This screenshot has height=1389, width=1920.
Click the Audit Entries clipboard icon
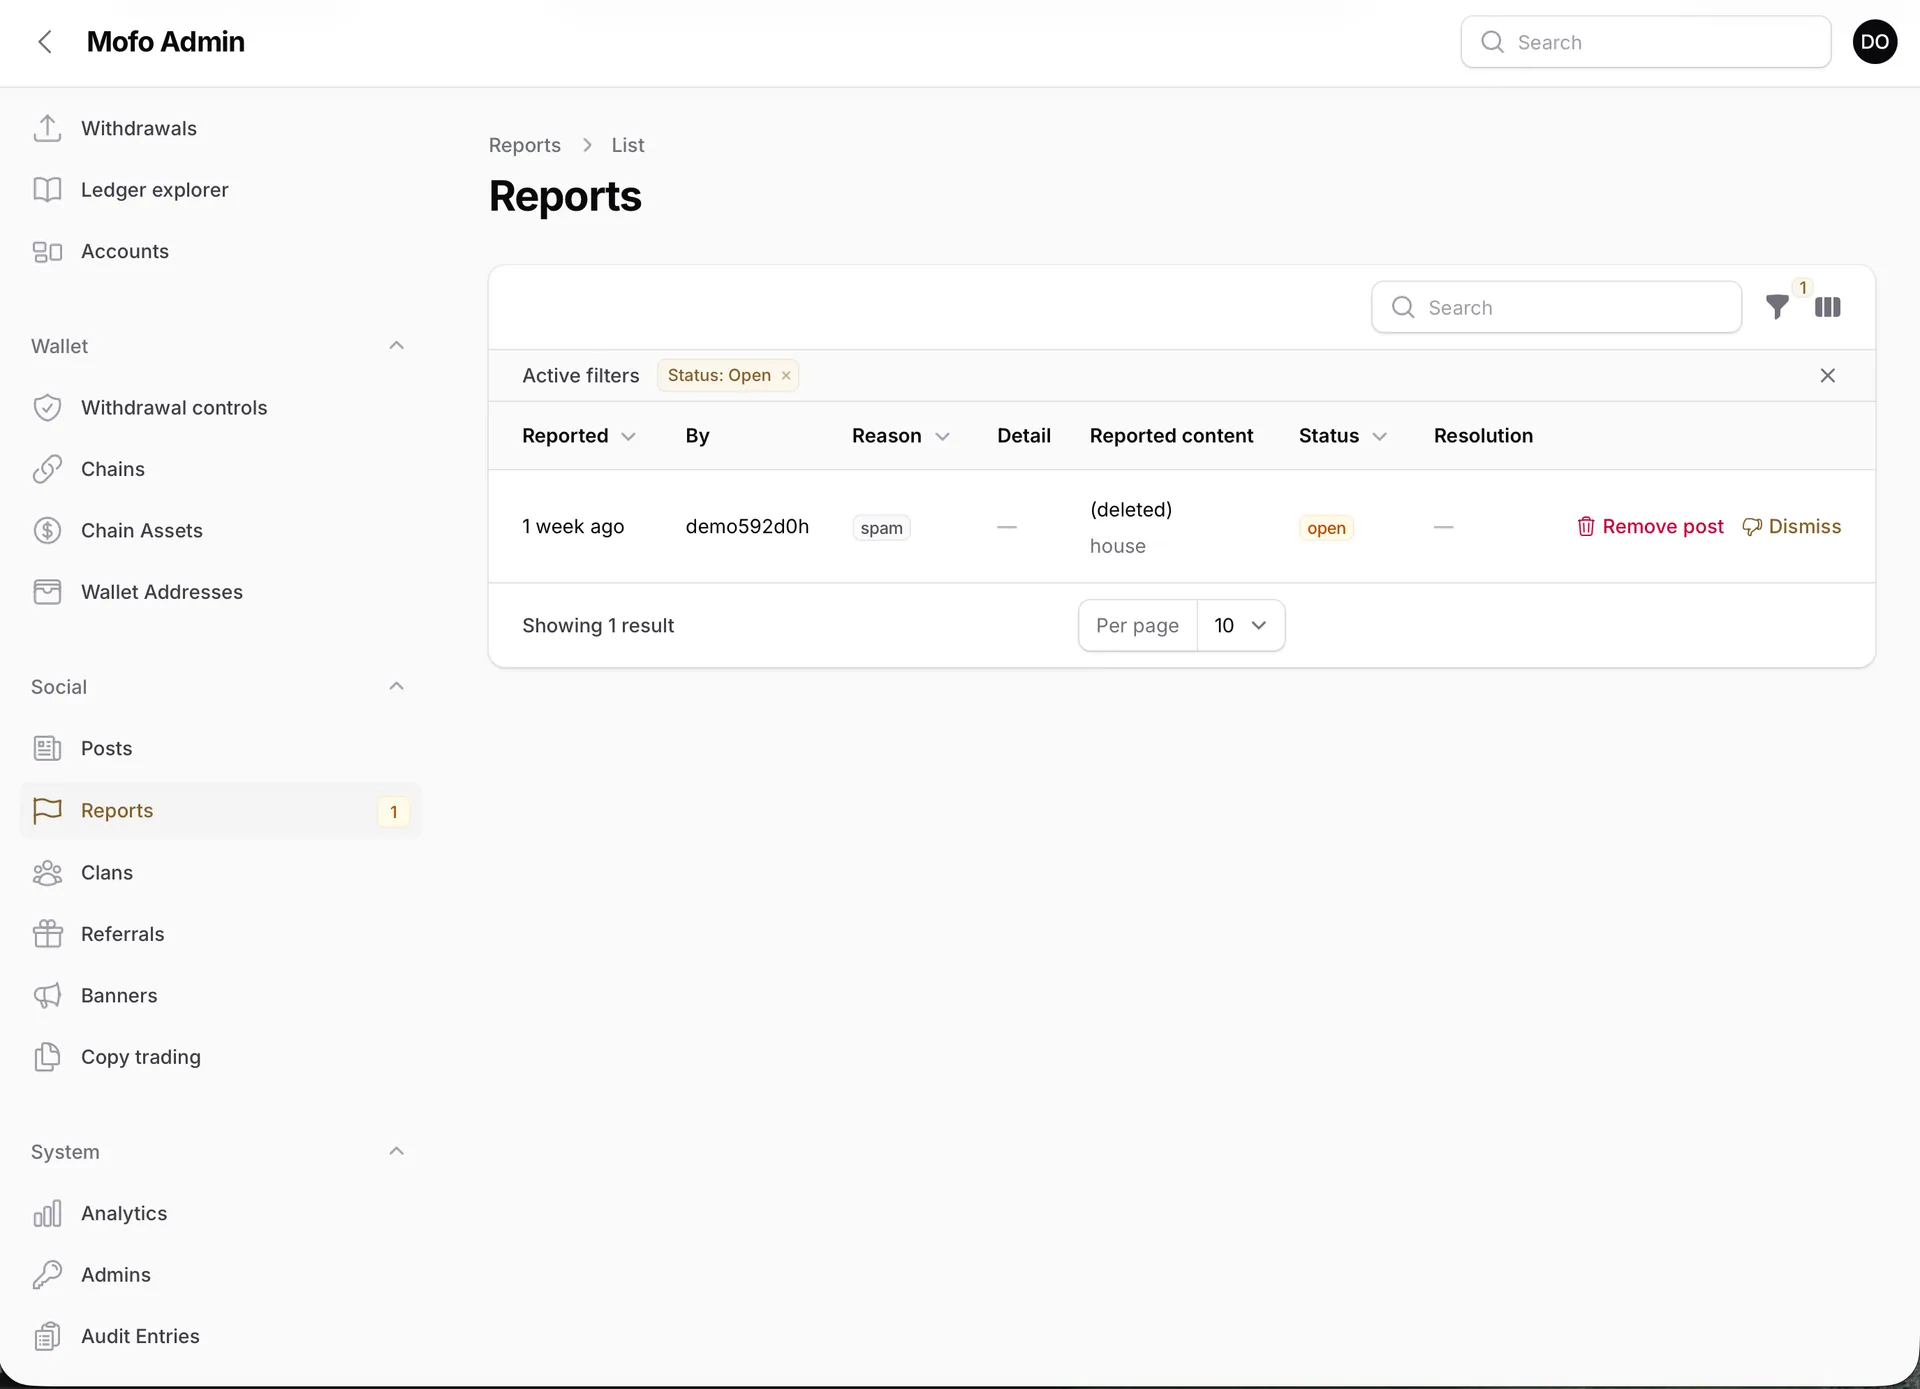tap(47, 1336)
